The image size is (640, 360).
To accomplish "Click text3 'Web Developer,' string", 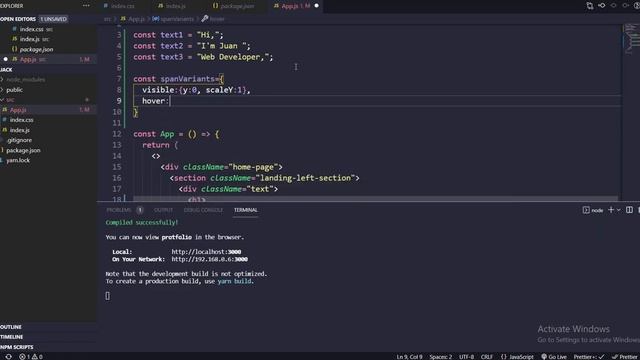I will coord(233,57).
